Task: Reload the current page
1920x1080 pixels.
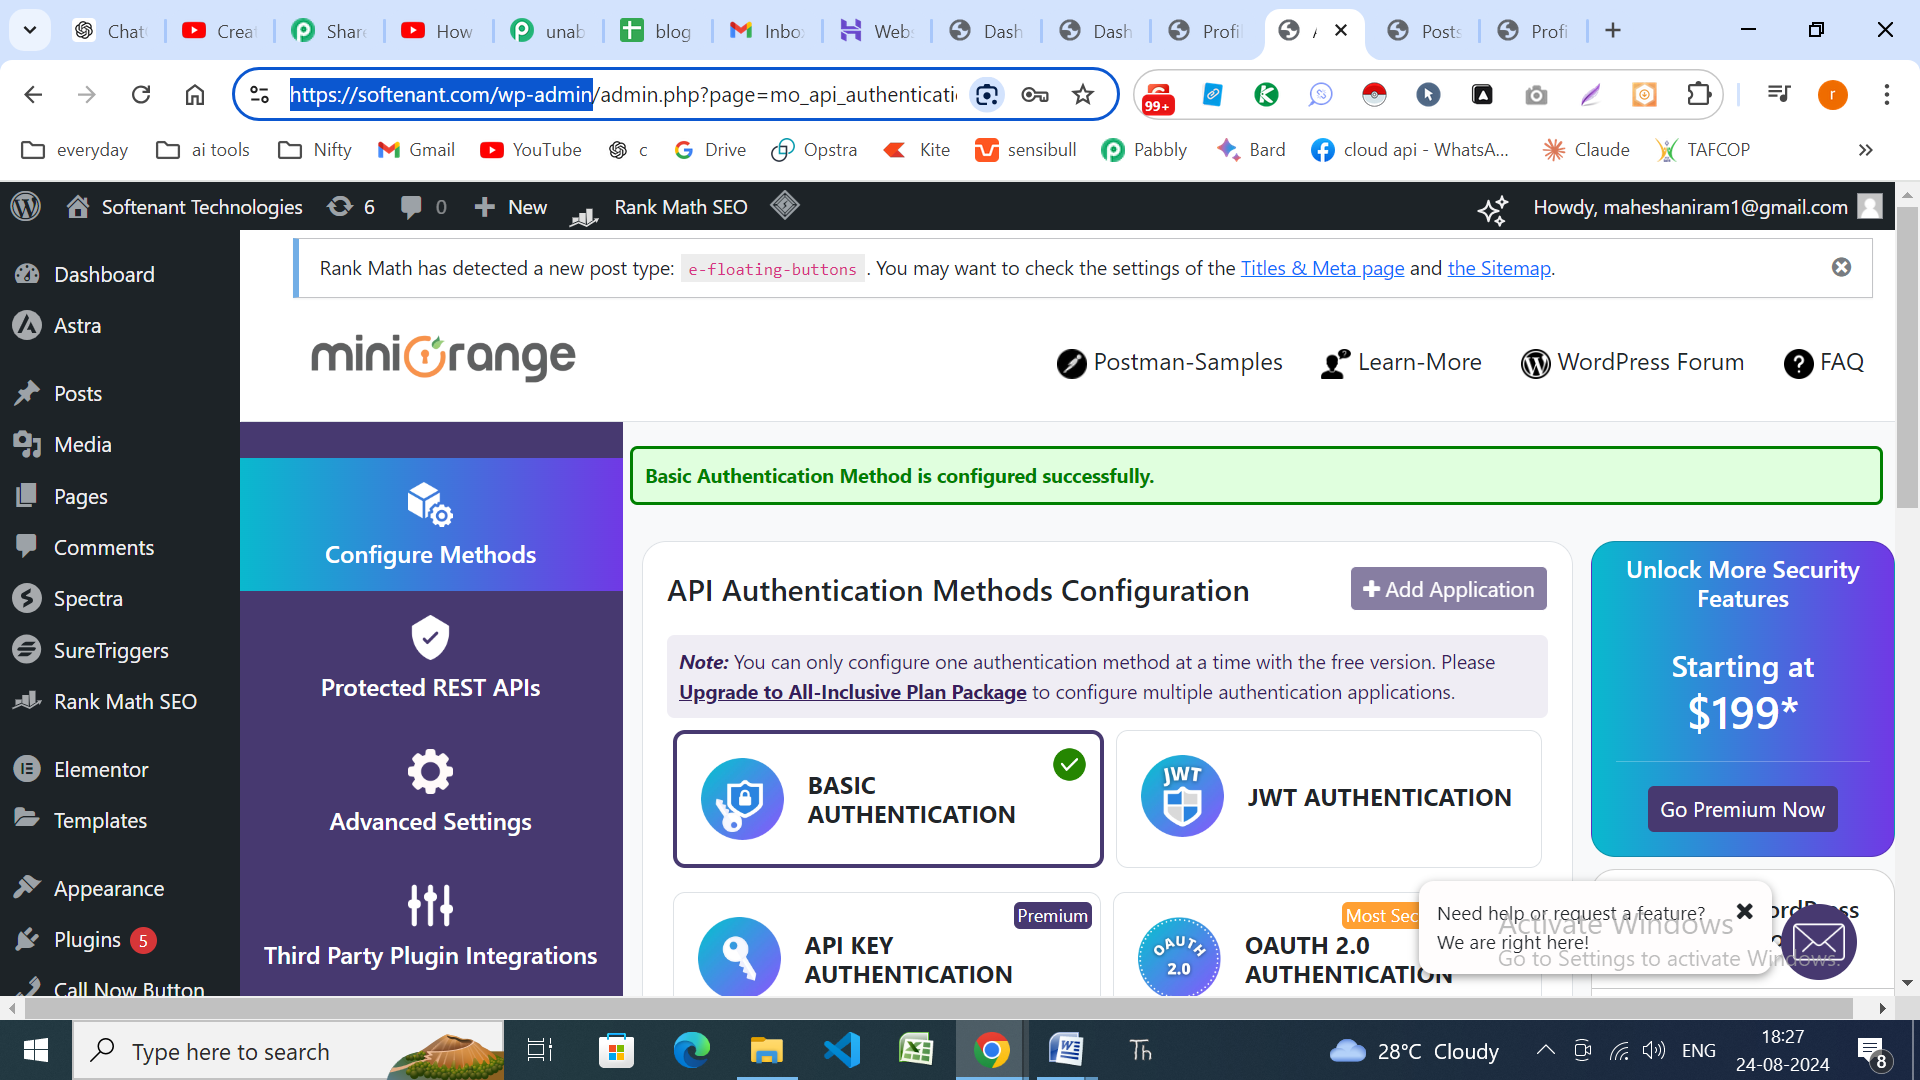Action: click(x=141, y=94)
